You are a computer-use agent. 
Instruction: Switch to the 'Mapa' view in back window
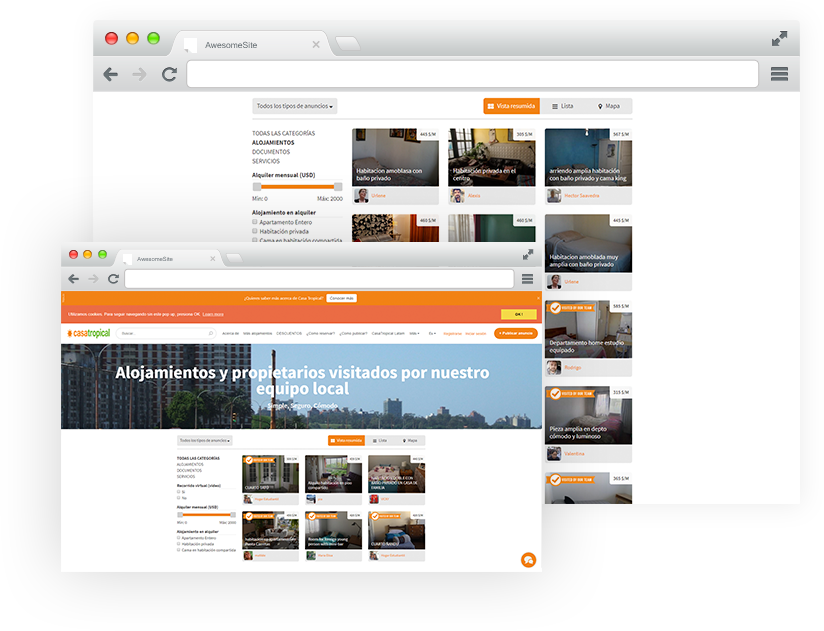609,106
